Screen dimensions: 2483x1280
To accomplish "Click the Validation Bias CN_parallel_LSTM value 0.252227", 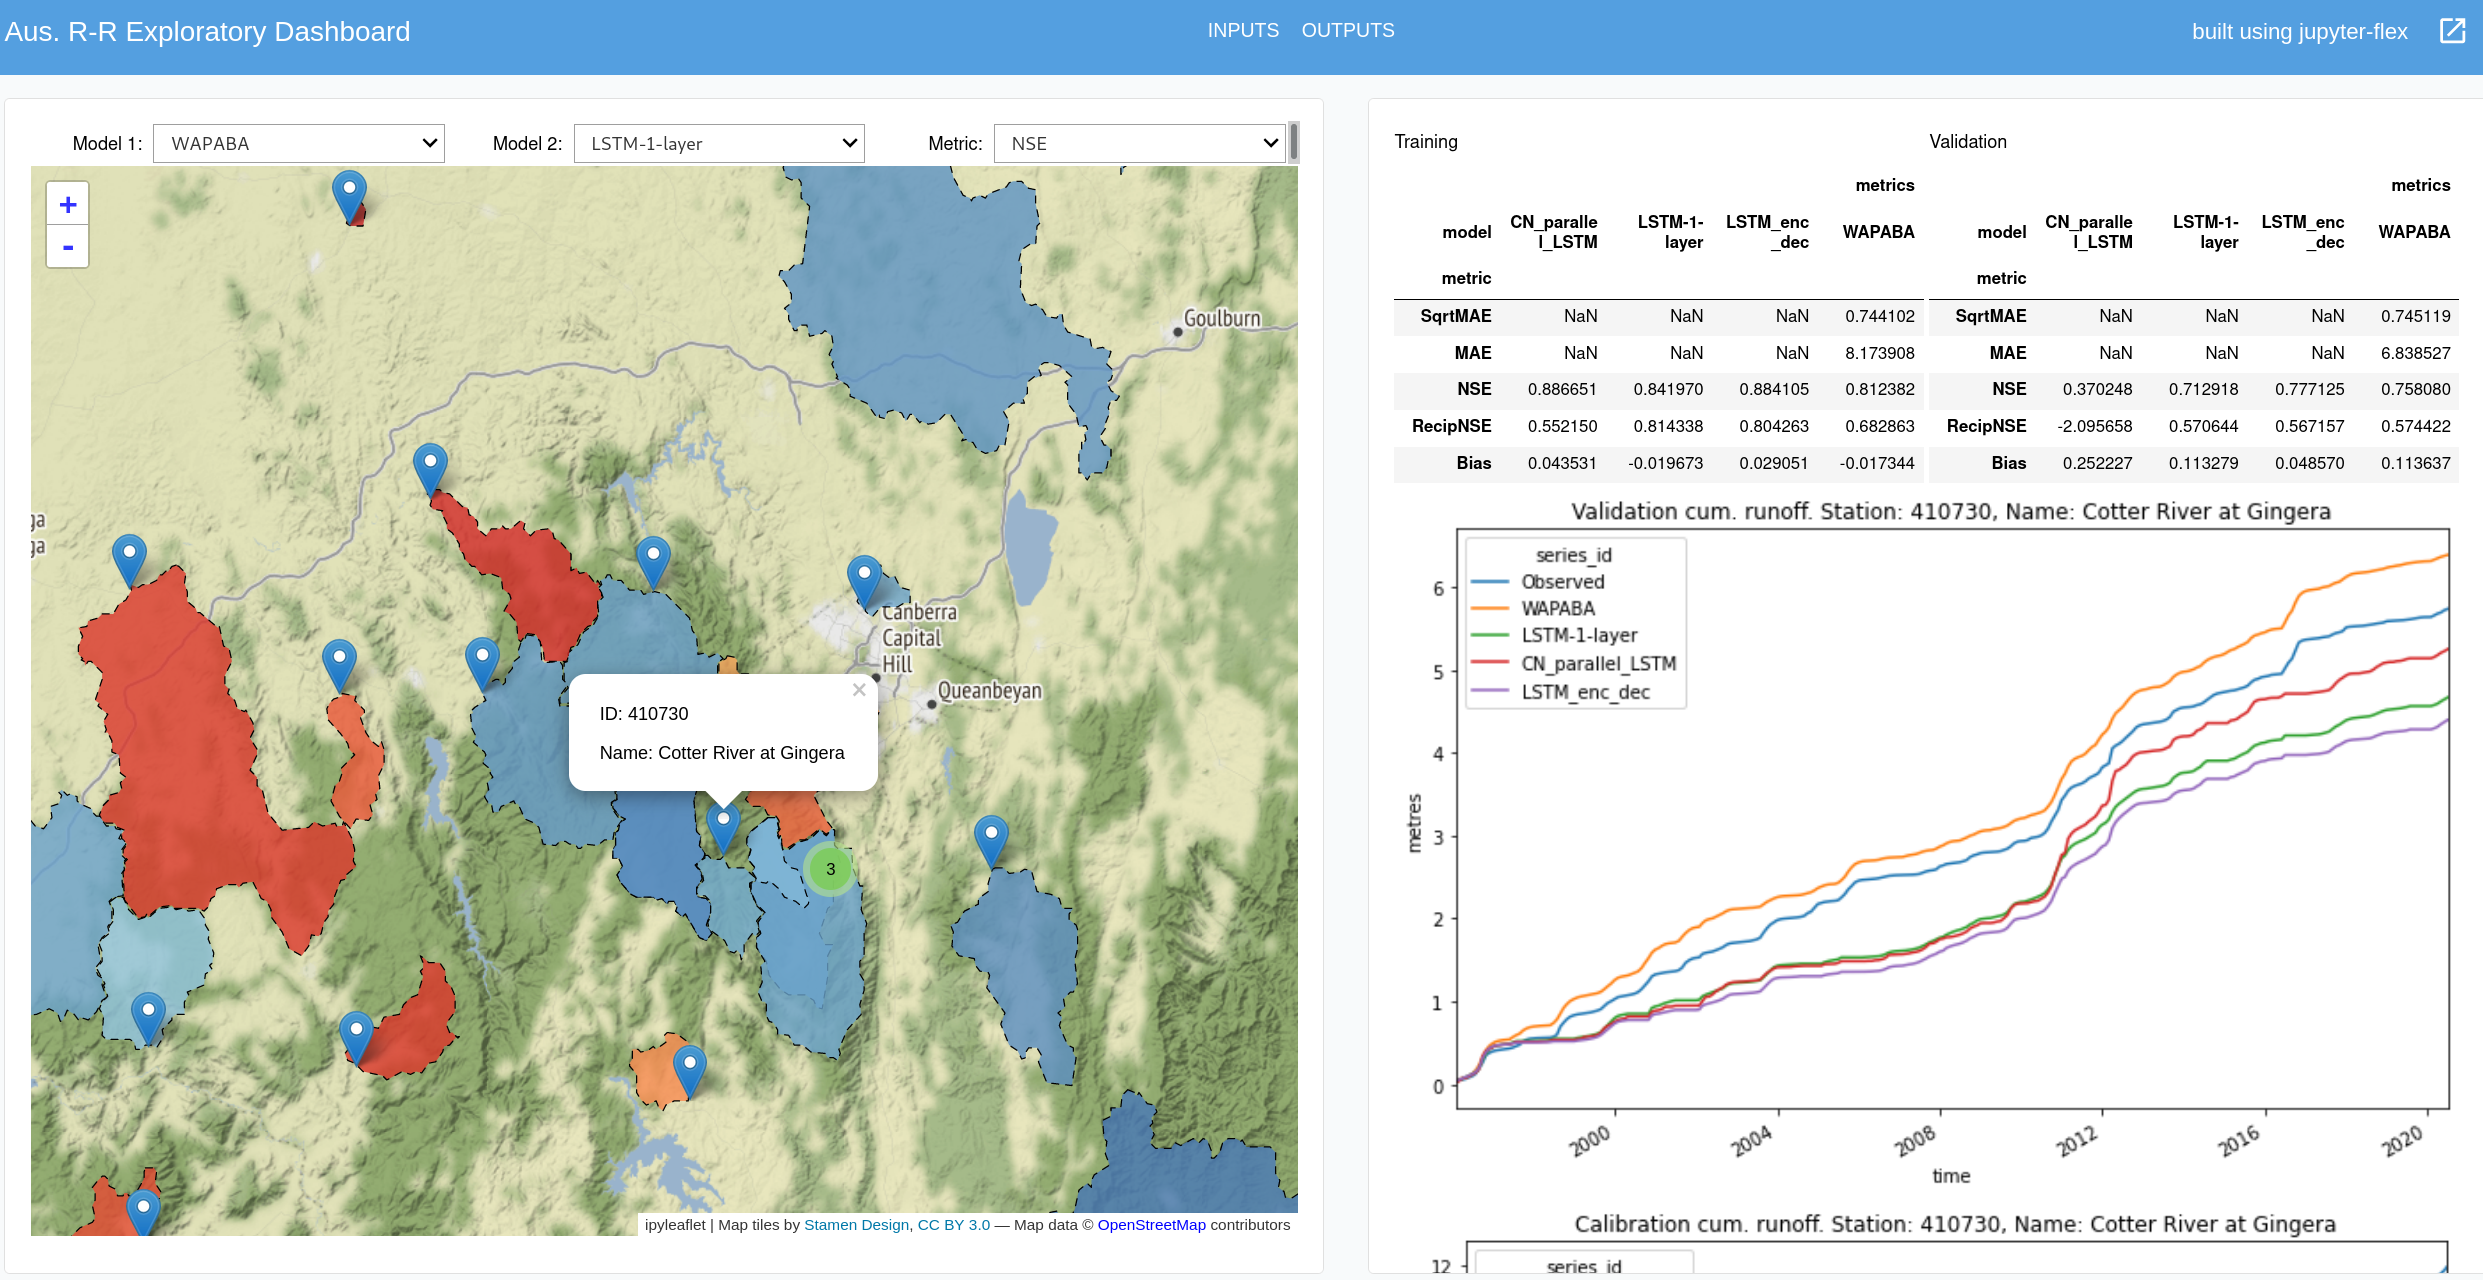I will [x=2097, y=463].
